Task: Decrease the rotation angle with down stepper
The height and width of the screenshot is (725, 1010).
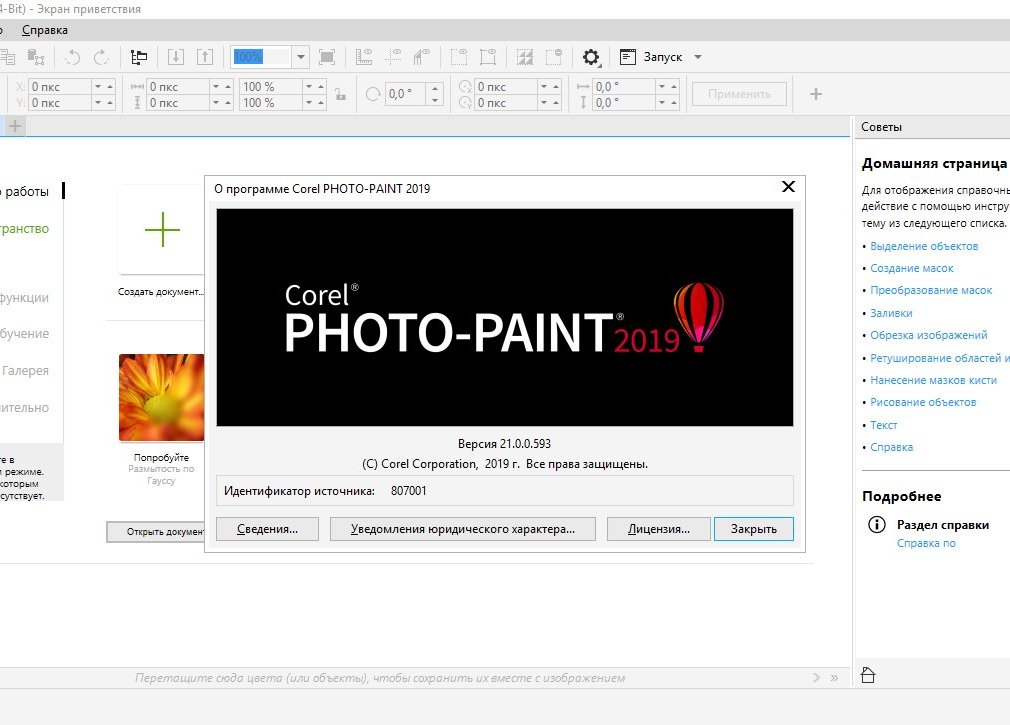Action: click(x=435, y=100)
